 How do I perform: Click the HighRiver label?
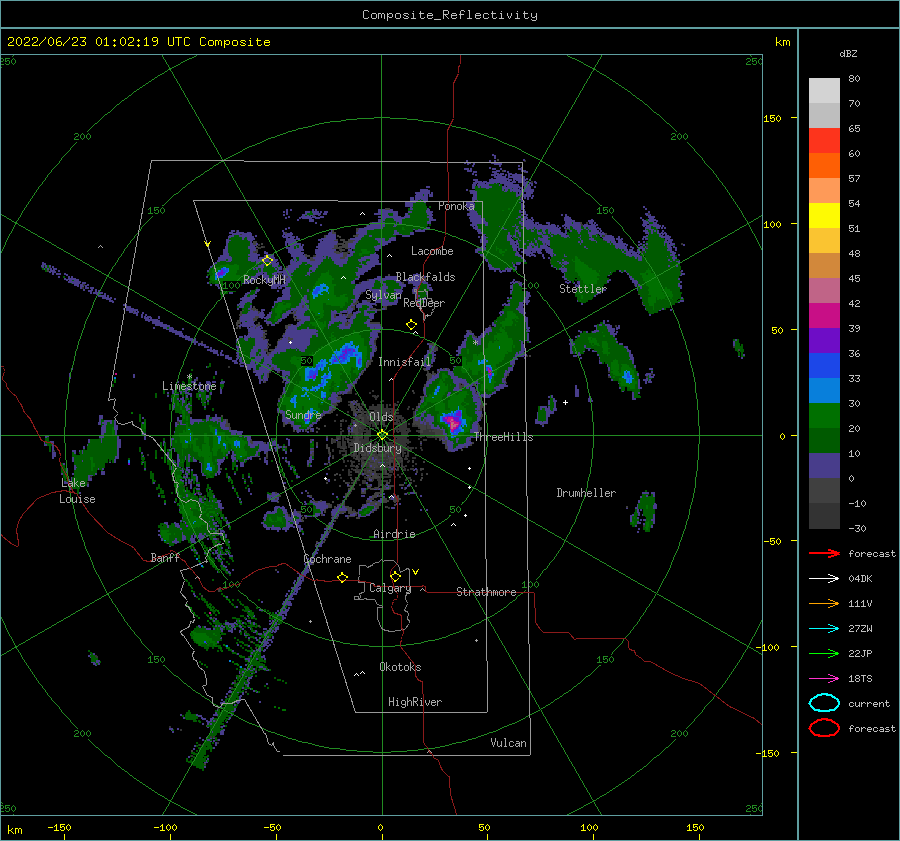[x=415, y=702]
